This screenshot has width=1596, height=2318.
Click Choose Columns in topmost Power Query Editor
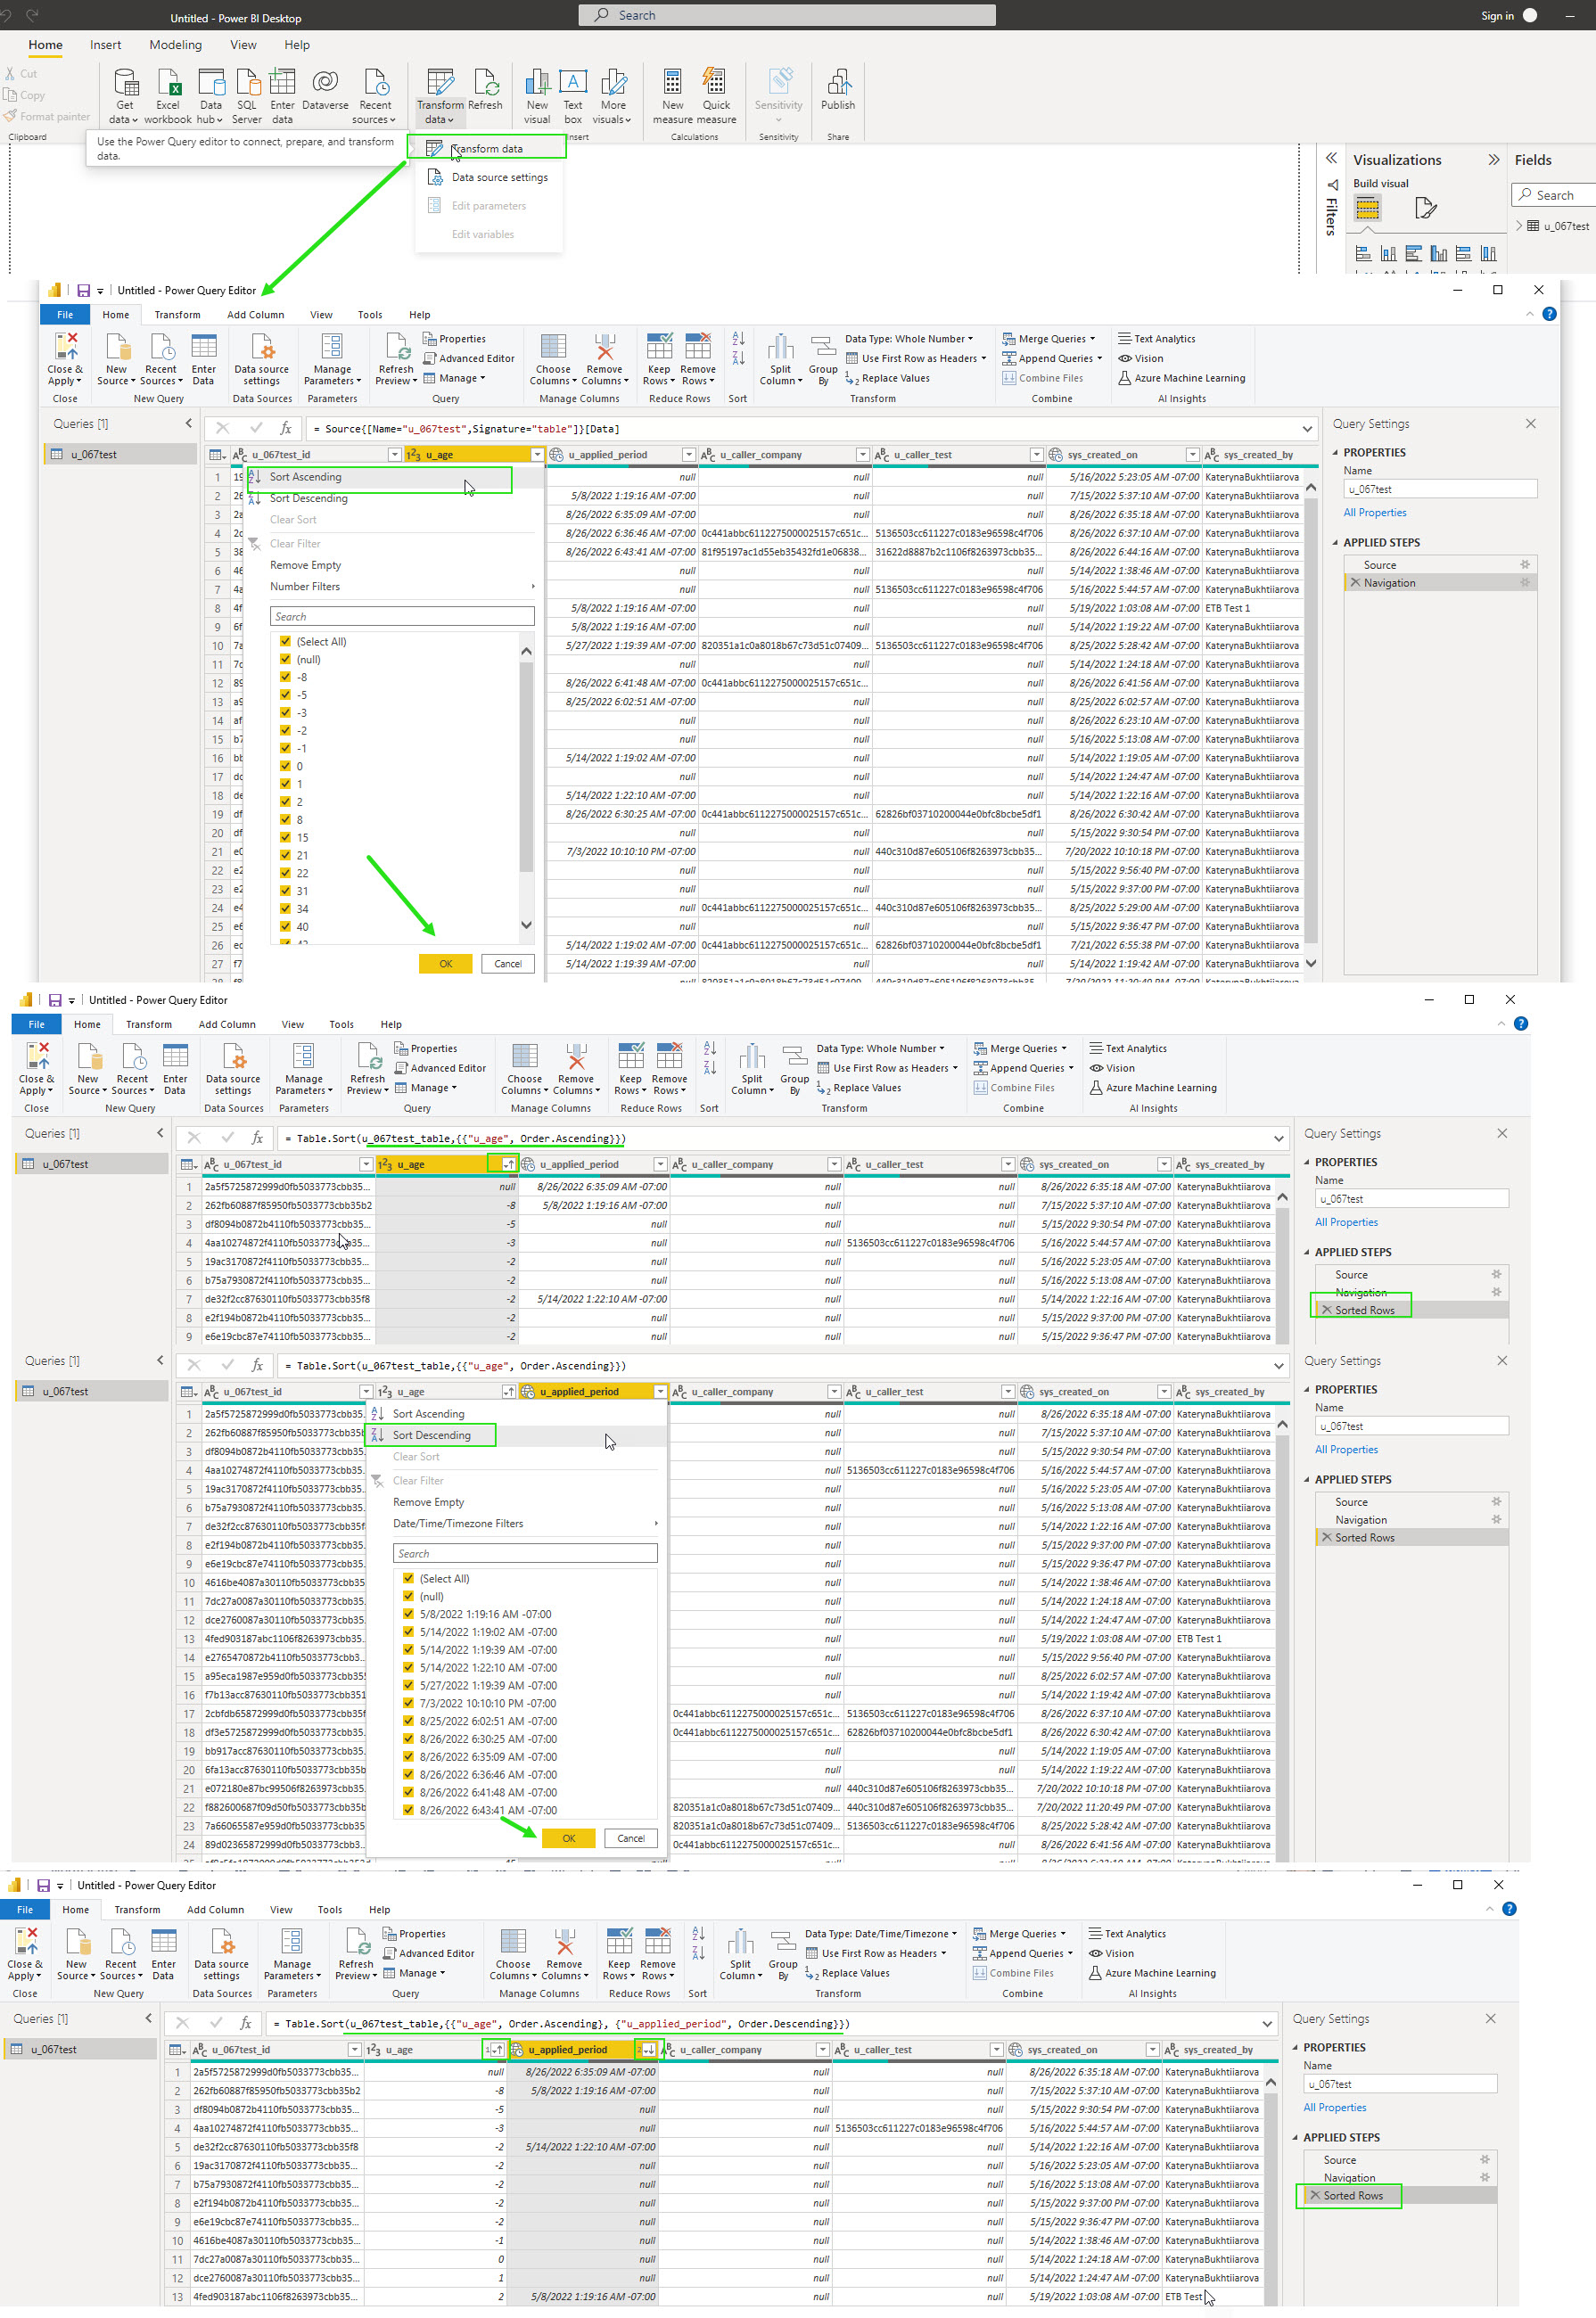(x=553, y=360)
